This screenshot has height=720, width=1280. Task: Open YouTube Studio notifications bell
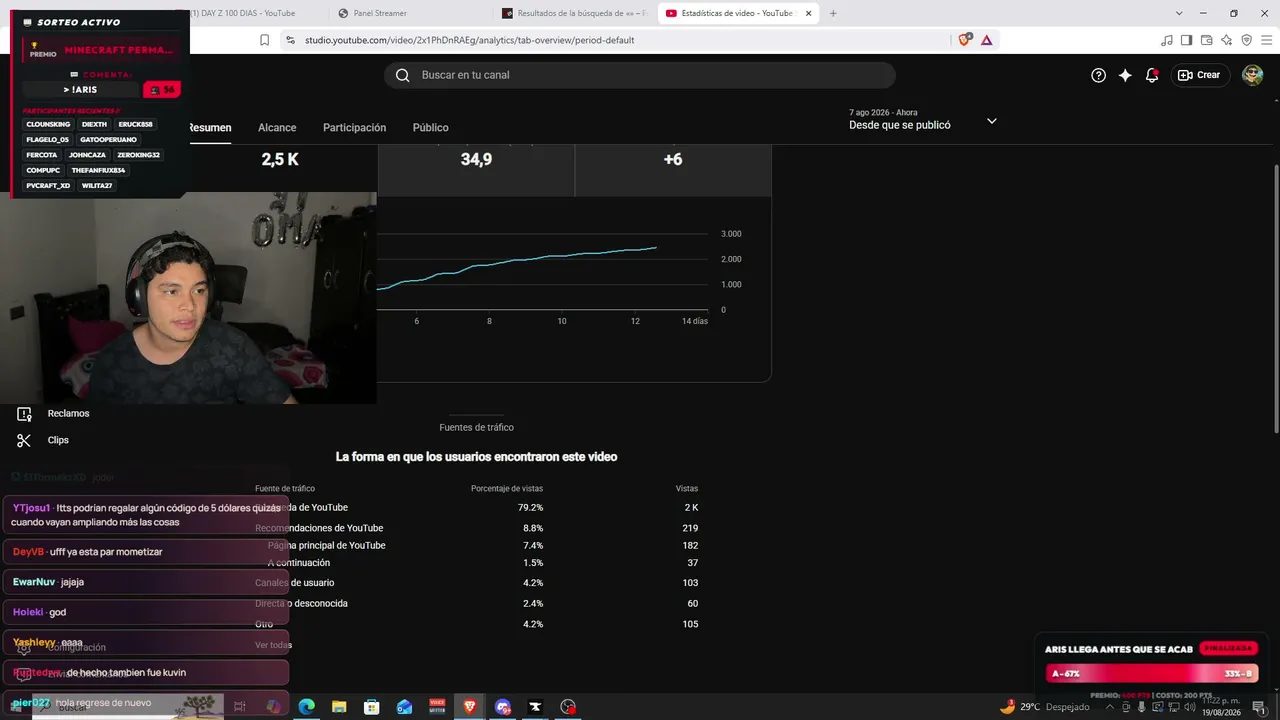(x=1152, y=75)
